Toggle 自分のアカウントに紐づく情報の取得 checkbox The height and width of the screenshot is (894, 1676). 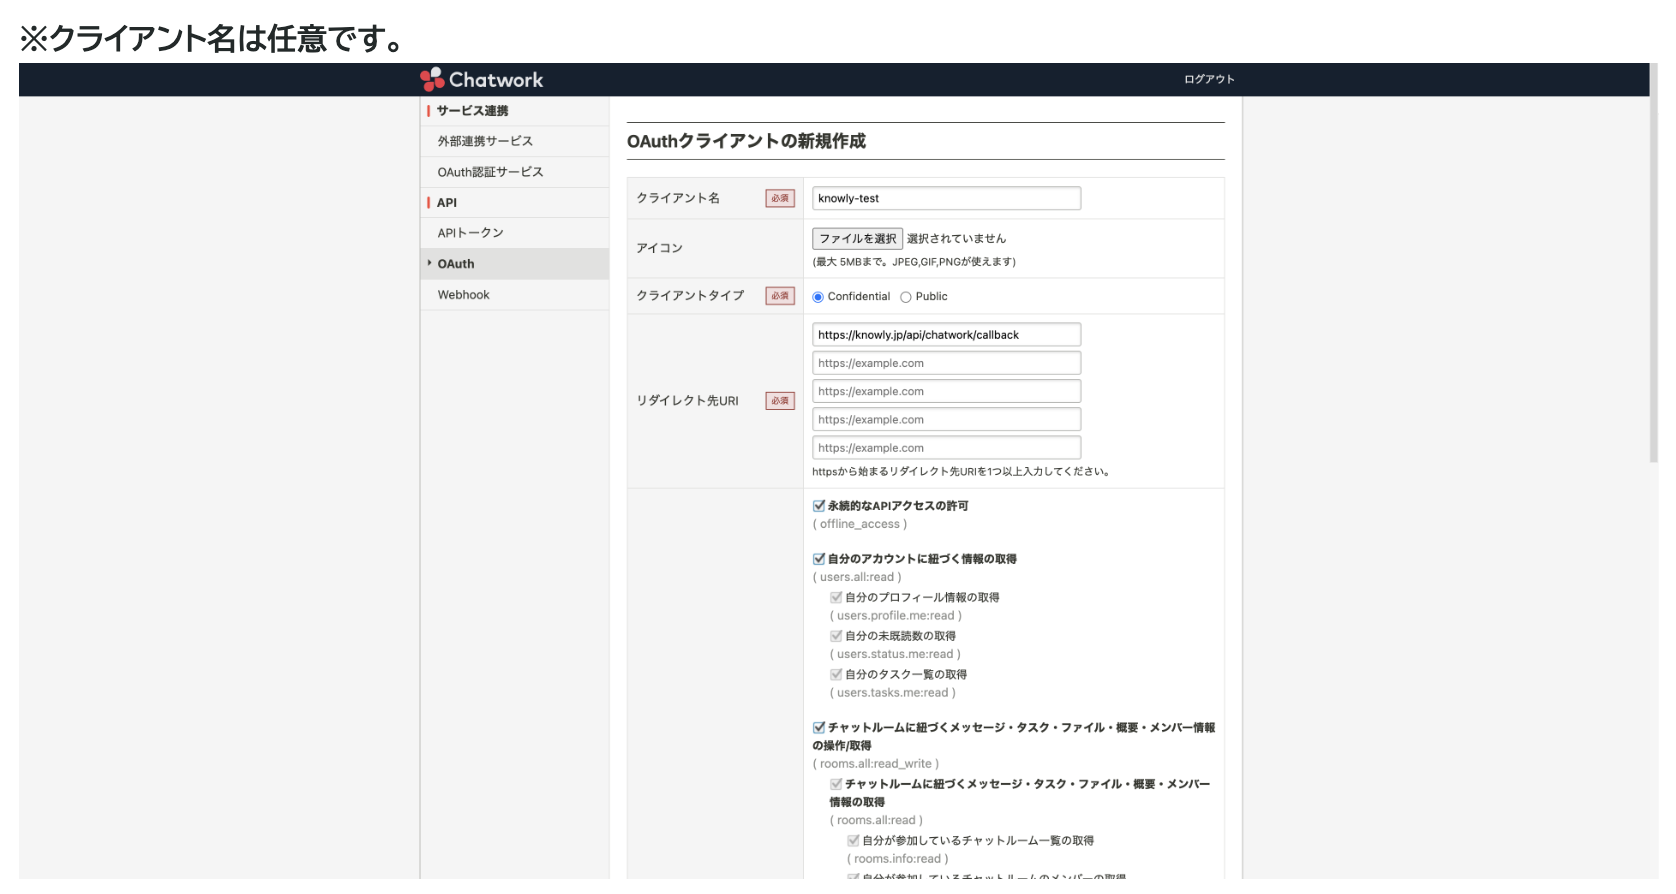(x=819, y=559)
